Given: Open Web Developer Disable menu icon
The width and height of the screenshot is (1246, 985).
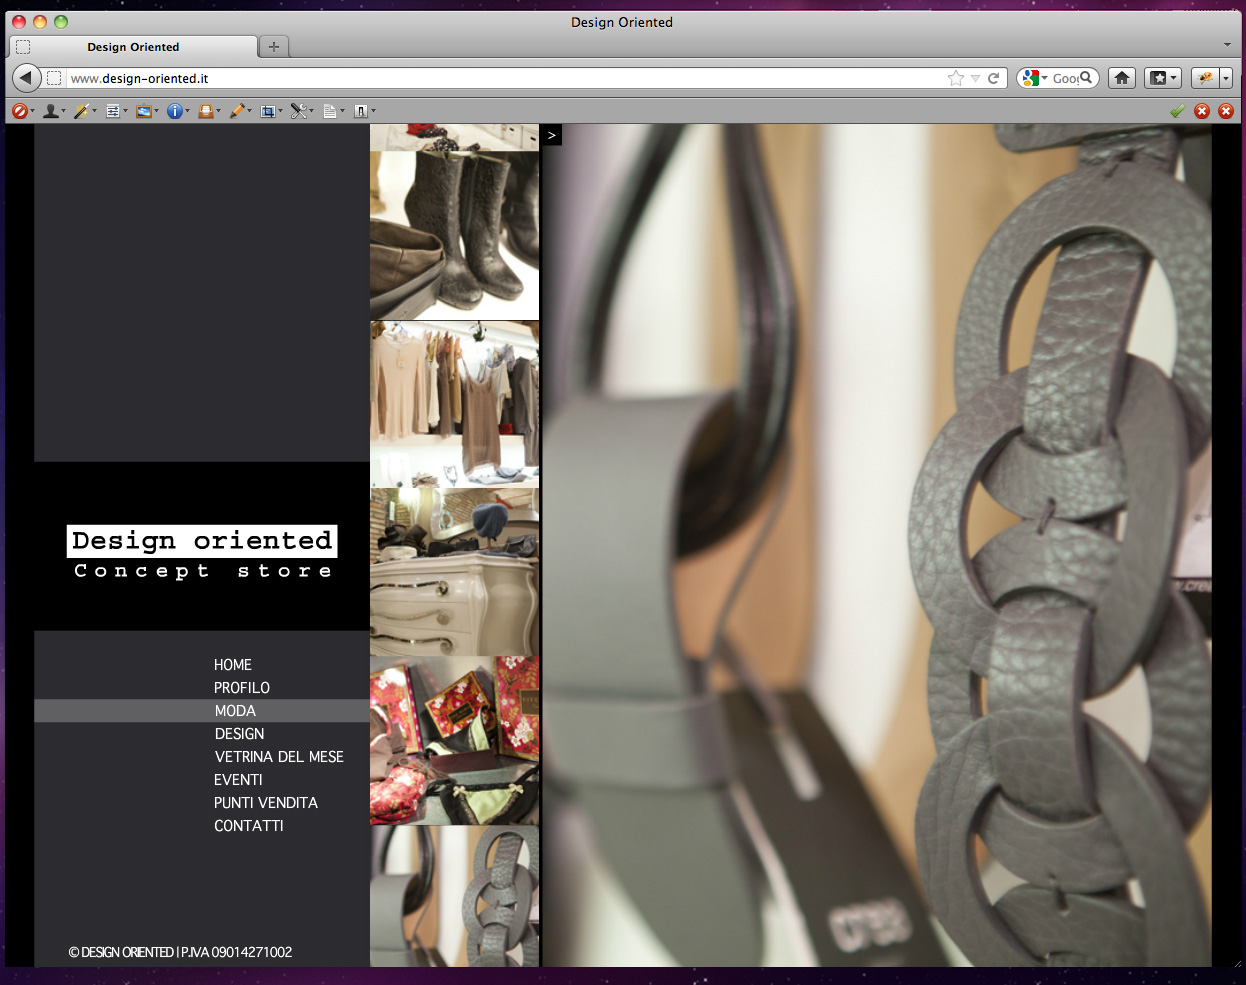Looking at the screenshot, I should pyautogui.click(x=19, y=111).
